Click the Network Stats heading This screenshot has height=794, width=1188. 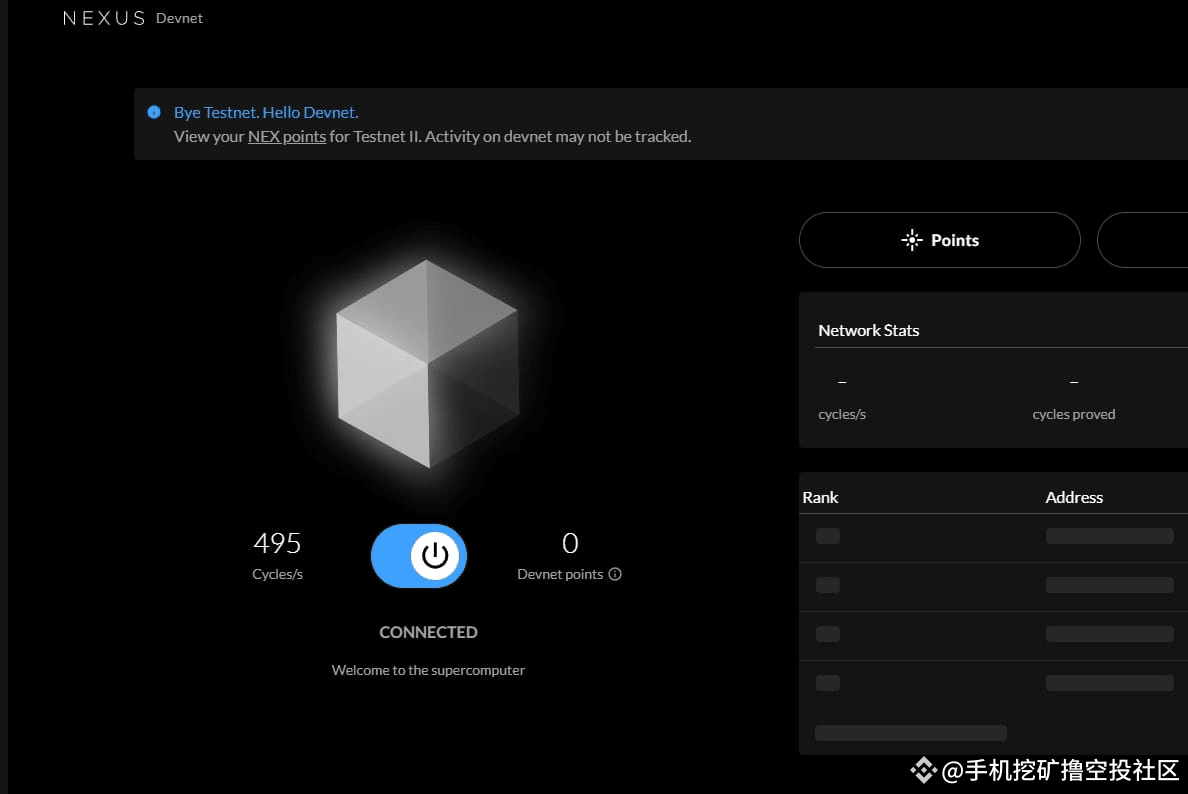tap(868, 330)
